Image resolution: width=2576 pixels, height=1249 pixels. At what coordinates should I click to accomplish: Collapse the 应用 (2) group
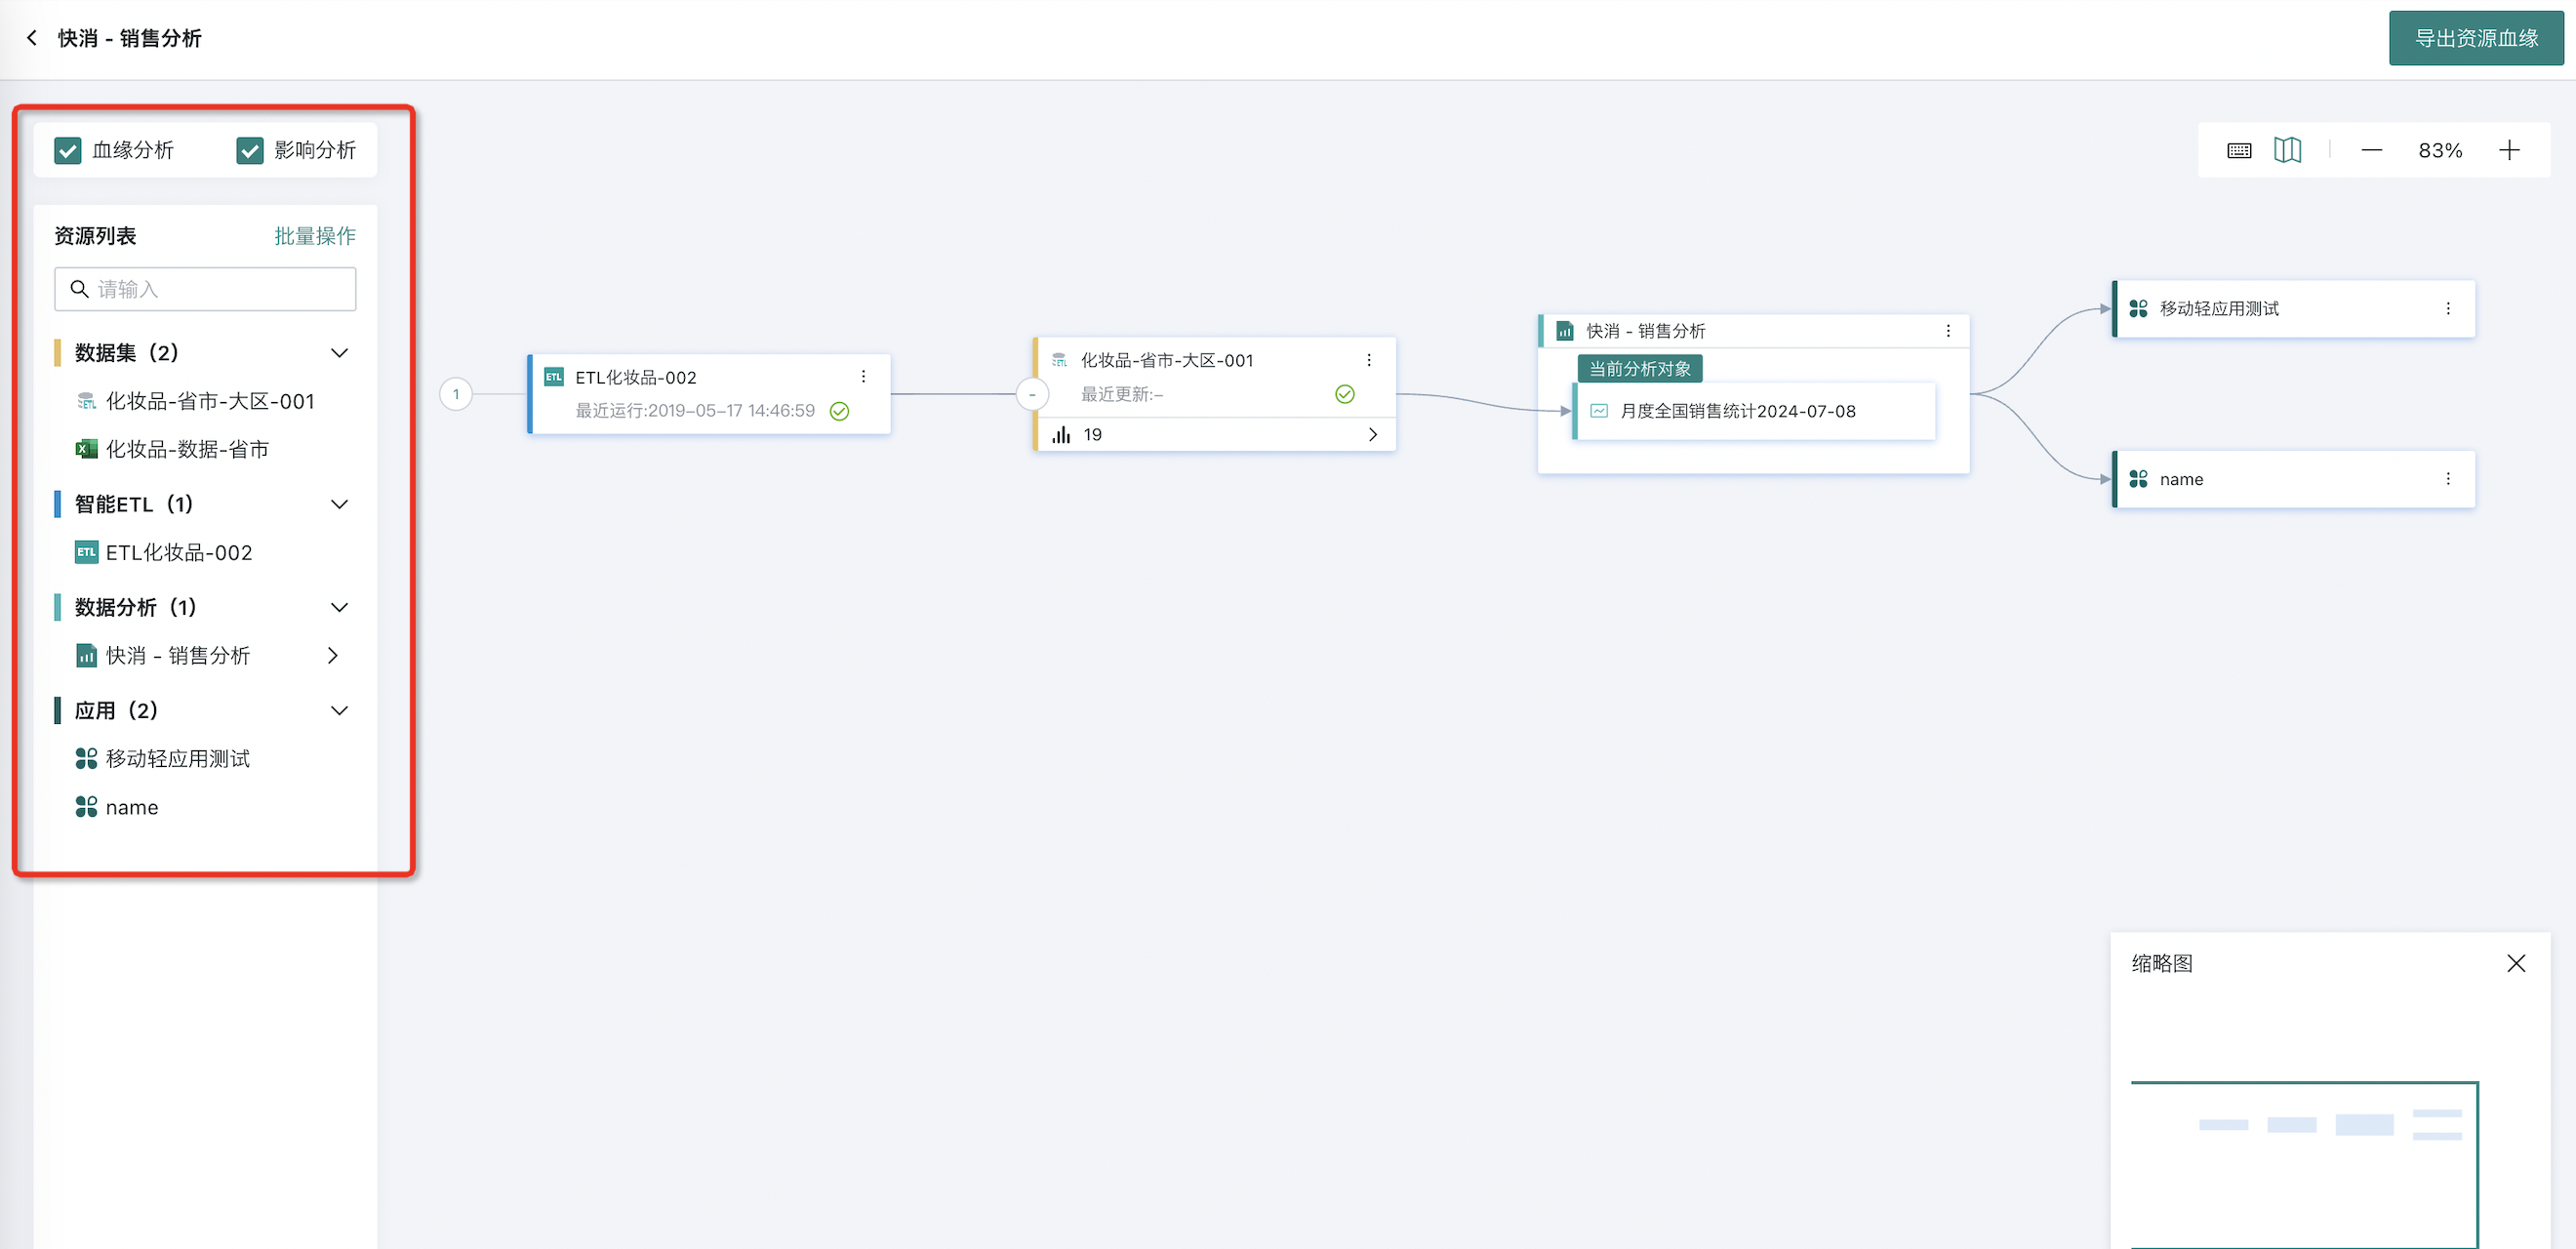339,710
